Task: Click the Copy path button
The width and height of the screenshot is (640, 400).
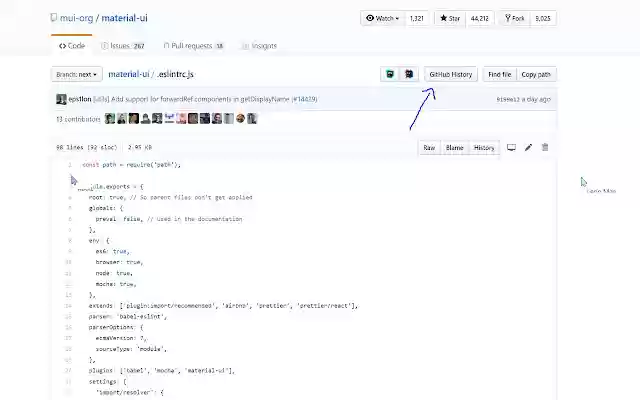Action: point(536,74)
